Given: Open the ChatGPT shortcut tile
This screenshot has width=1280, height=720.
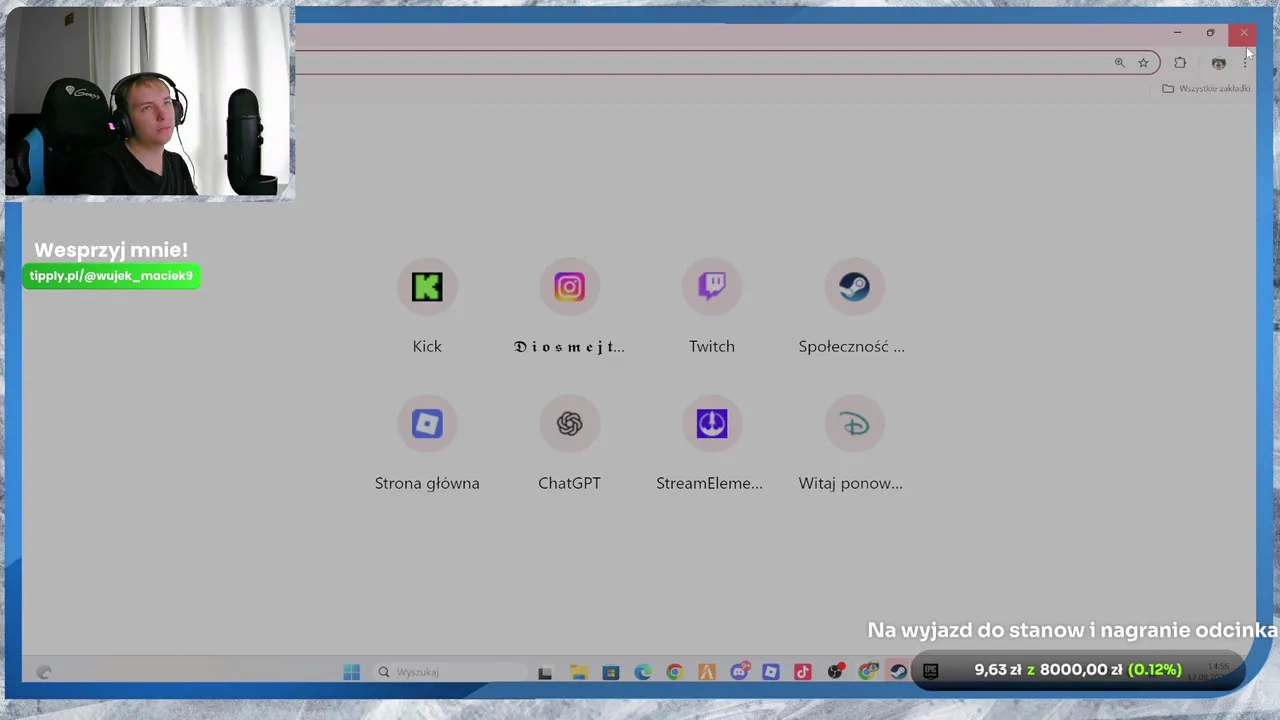Looking at the screenshot, I should pos(569,424).
